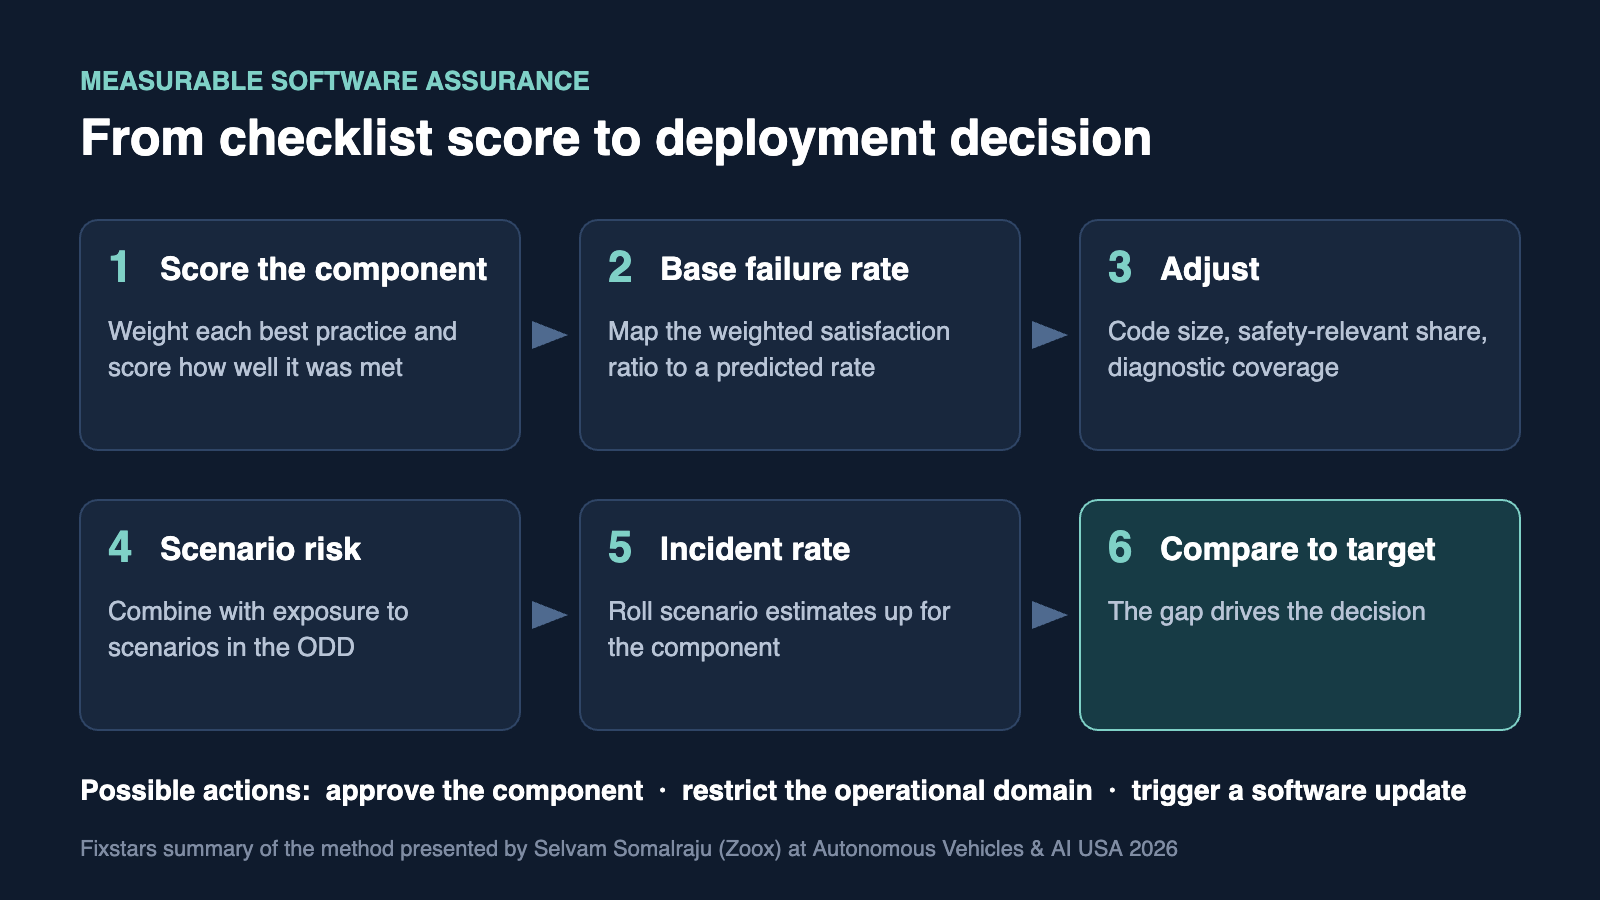Screen dimensions: 1600x900
Task: Select the 'Scenario risk' card title
Action: coord(260,549)
